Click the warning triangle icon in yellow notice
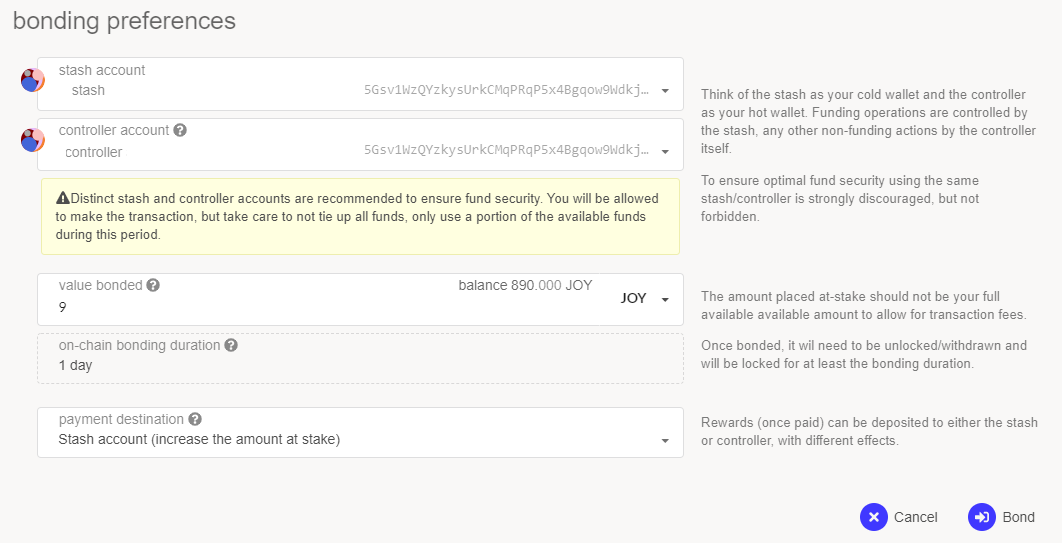This screenshot has height=547, width=1064. click(63, 198)
